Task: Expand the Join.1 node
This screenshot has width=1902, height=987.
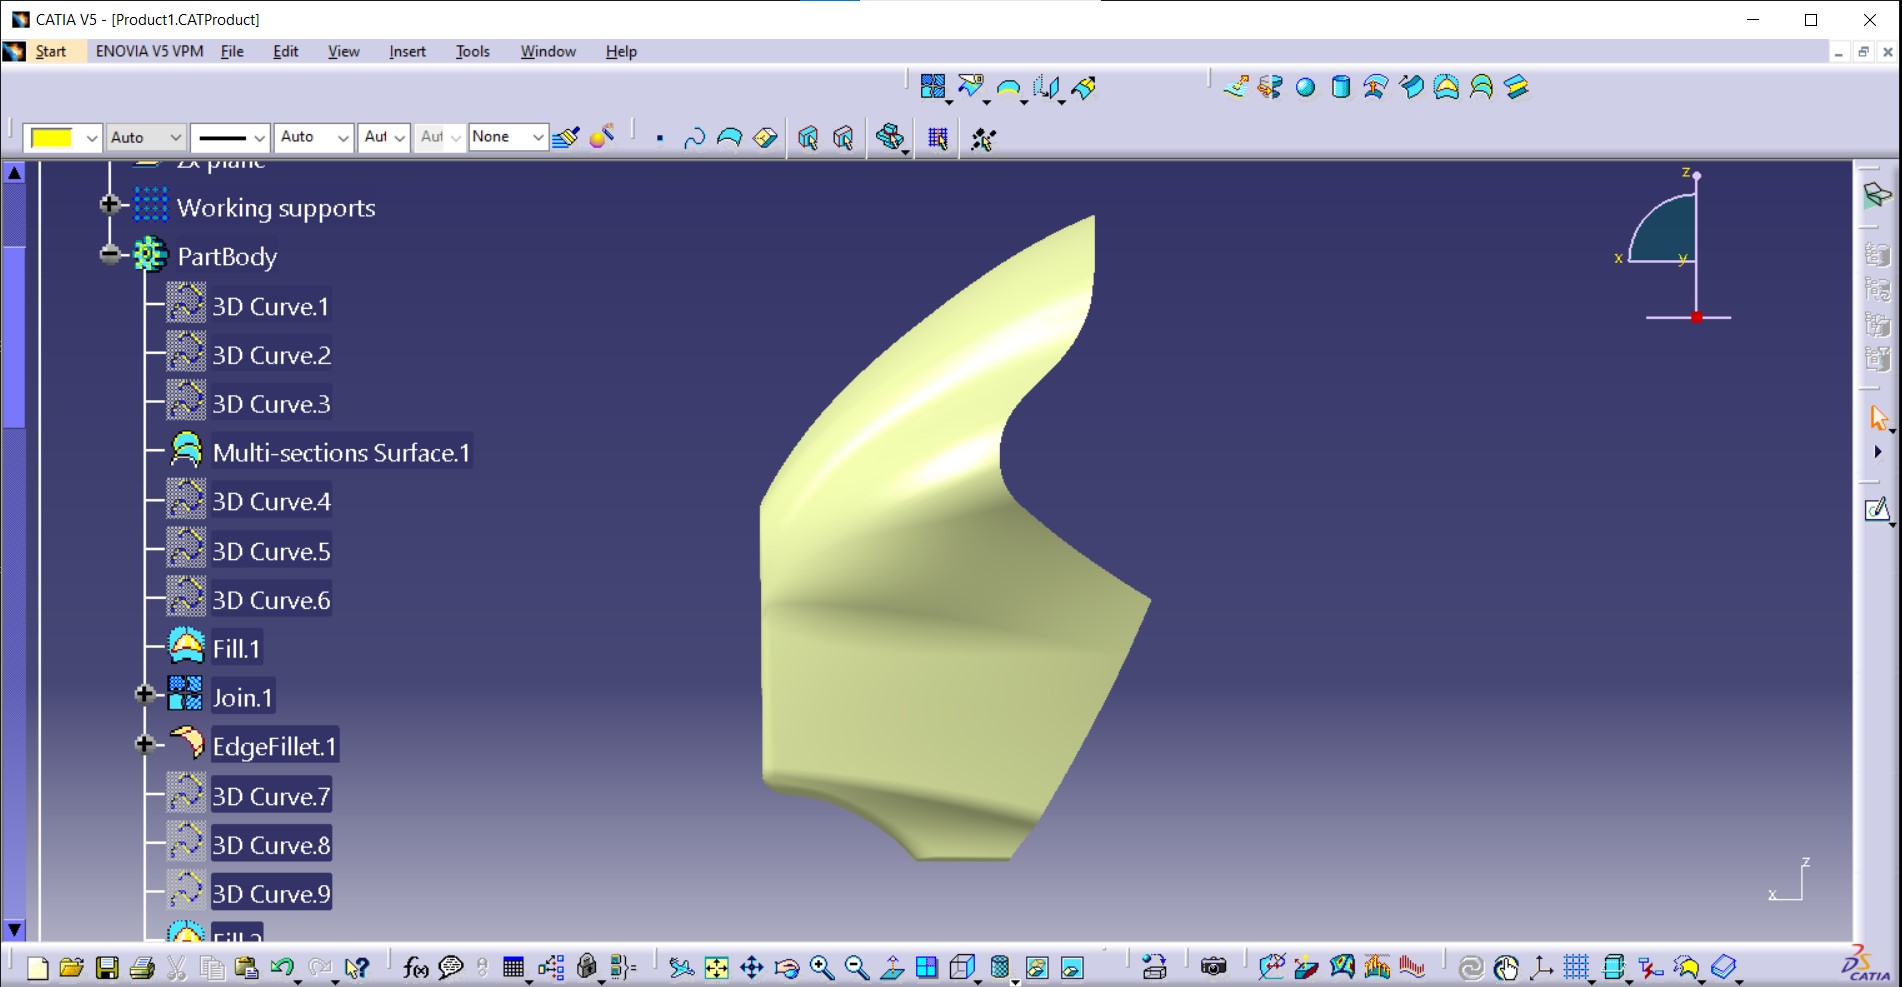Action: pyautogui.click(x=144, y=694)
